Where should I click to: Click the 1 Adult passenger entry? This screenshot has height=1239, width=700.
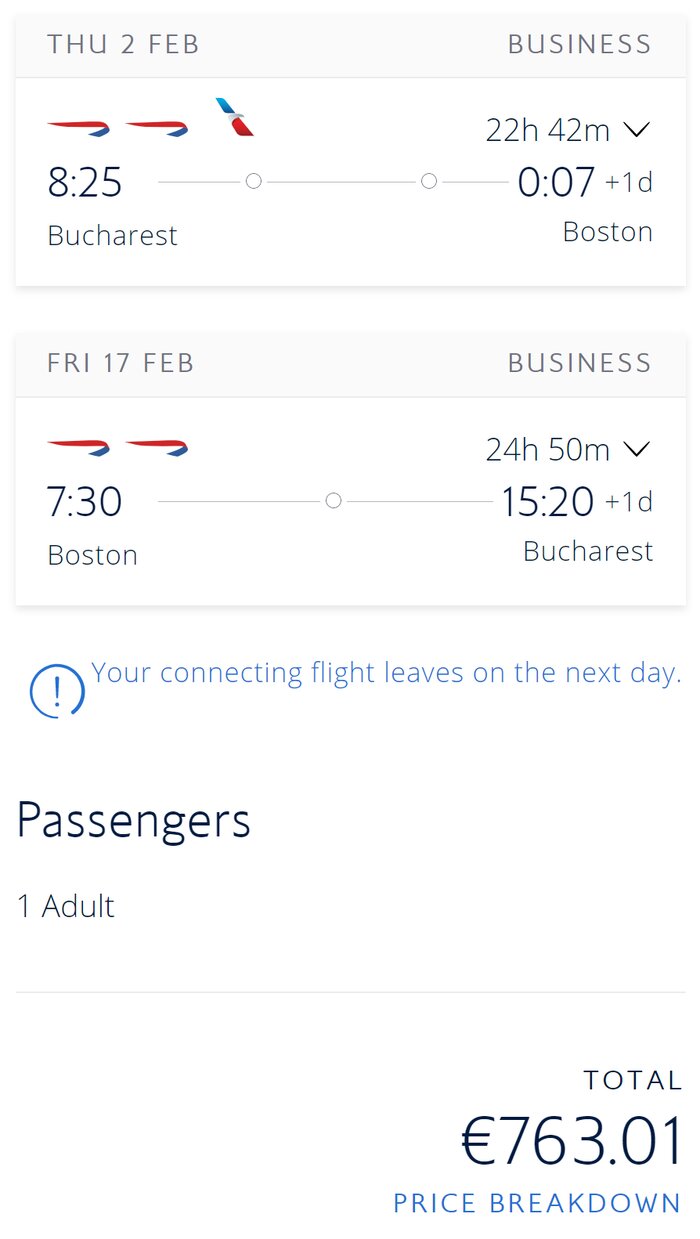pos(66,906)
